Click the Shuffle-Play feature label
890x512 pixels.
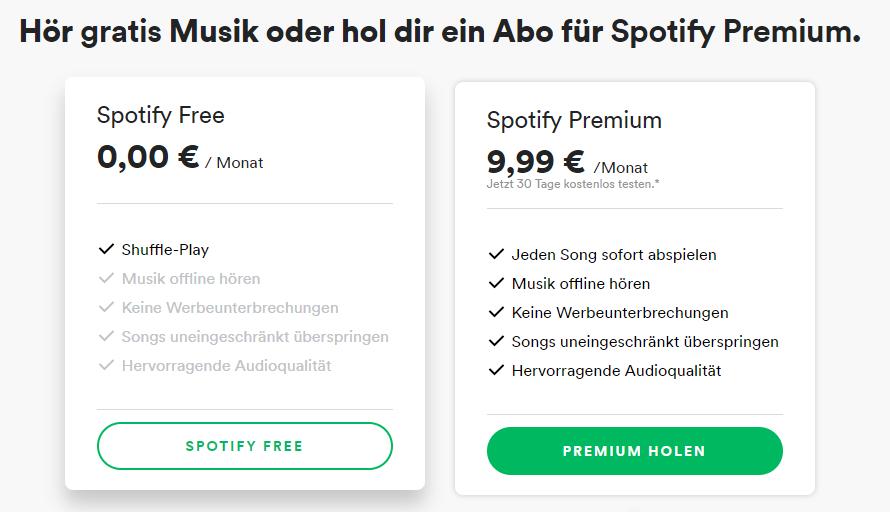pos(165,250)
